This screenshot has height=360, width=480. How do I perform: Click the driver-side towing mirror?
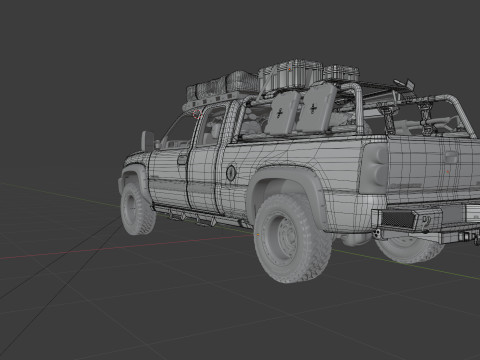pyautogui.click(x=147, y=141)
